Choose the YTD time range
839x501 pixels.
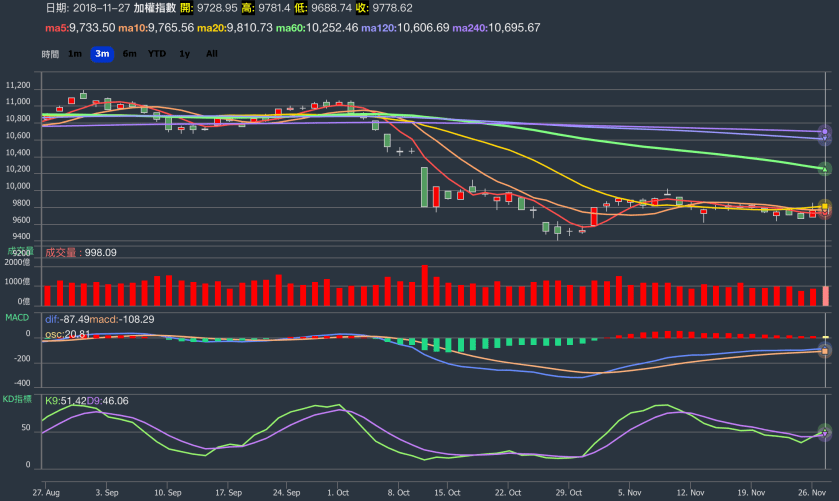(x=157, y=53)
